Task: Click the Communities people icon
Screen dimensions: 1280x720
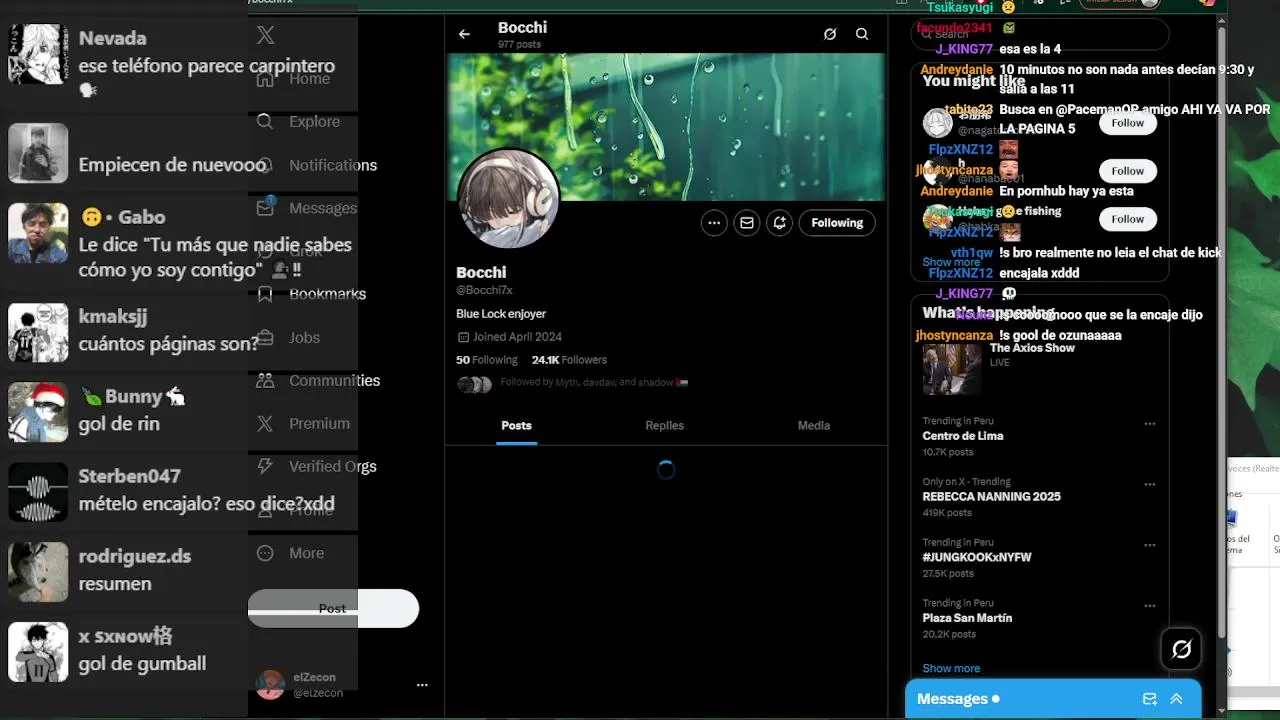Action: 265,381
